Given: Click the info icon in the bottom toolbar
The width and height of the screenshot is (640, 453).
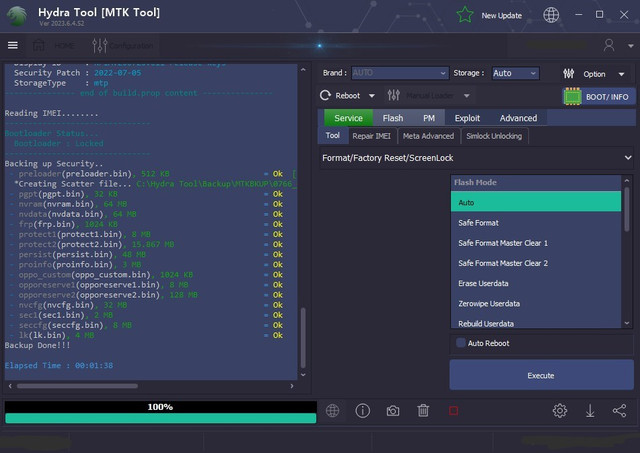Looking at the screenshot, I should coord(362,411).
